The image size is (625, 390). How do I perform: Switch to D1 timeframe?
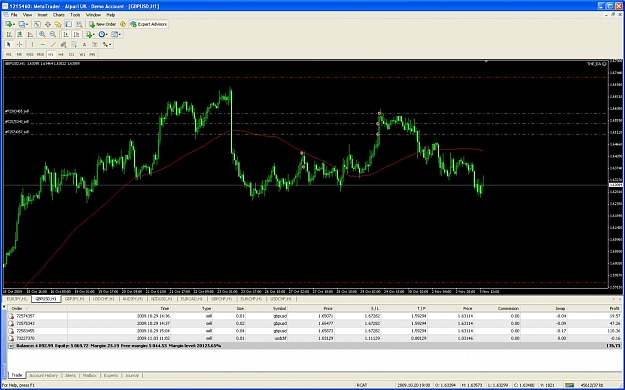[x=72, y=54]
